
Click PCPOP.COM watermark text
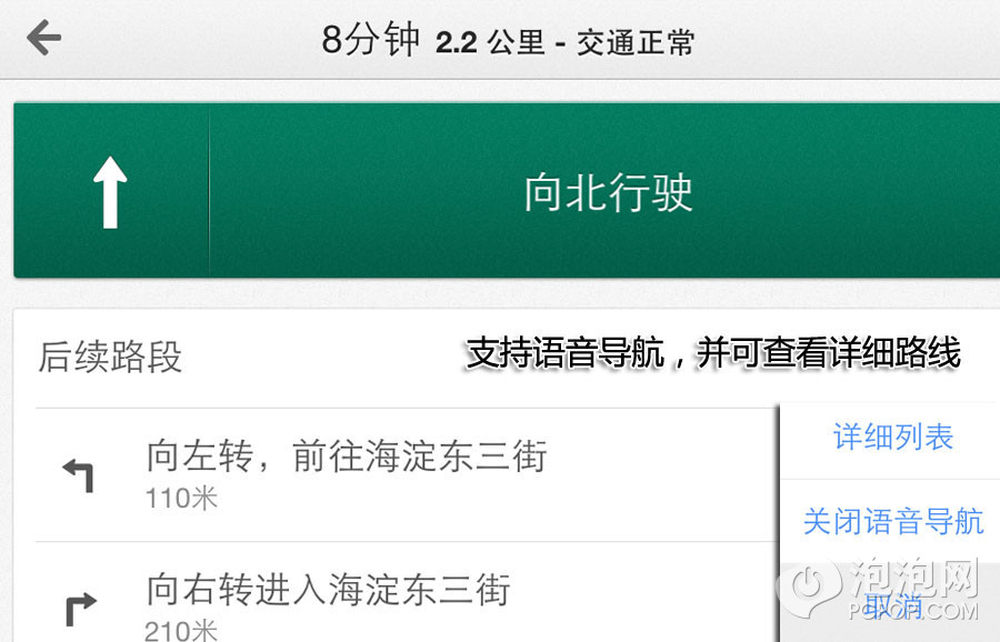pos(913,611)
